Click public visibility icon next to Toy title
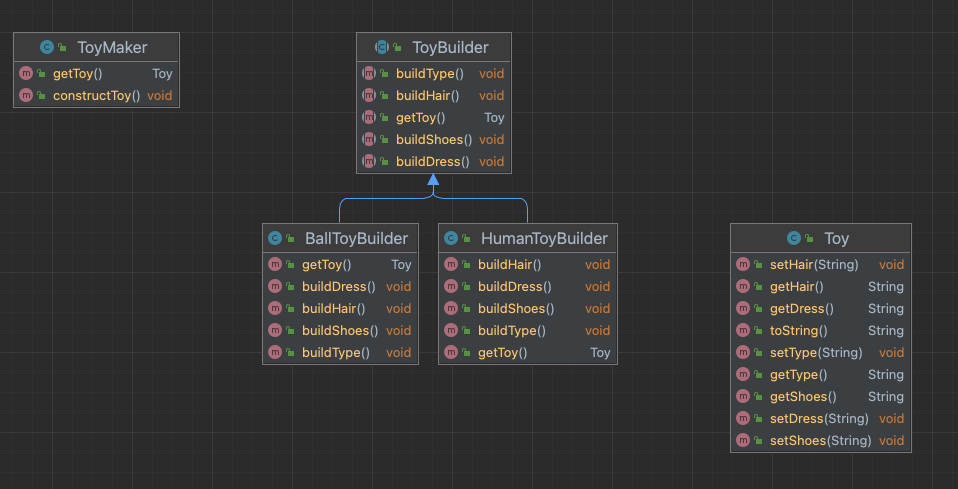958x489 pixels. [x=809, y=238]
